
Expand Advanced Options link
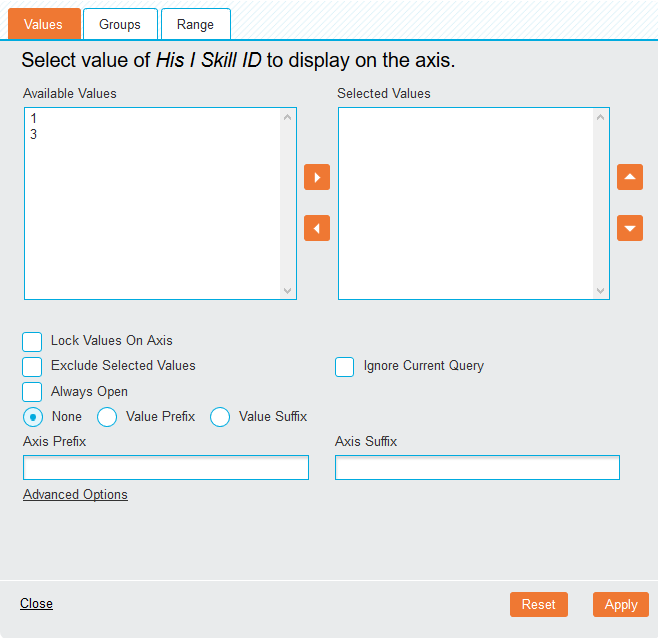[75, 495]
